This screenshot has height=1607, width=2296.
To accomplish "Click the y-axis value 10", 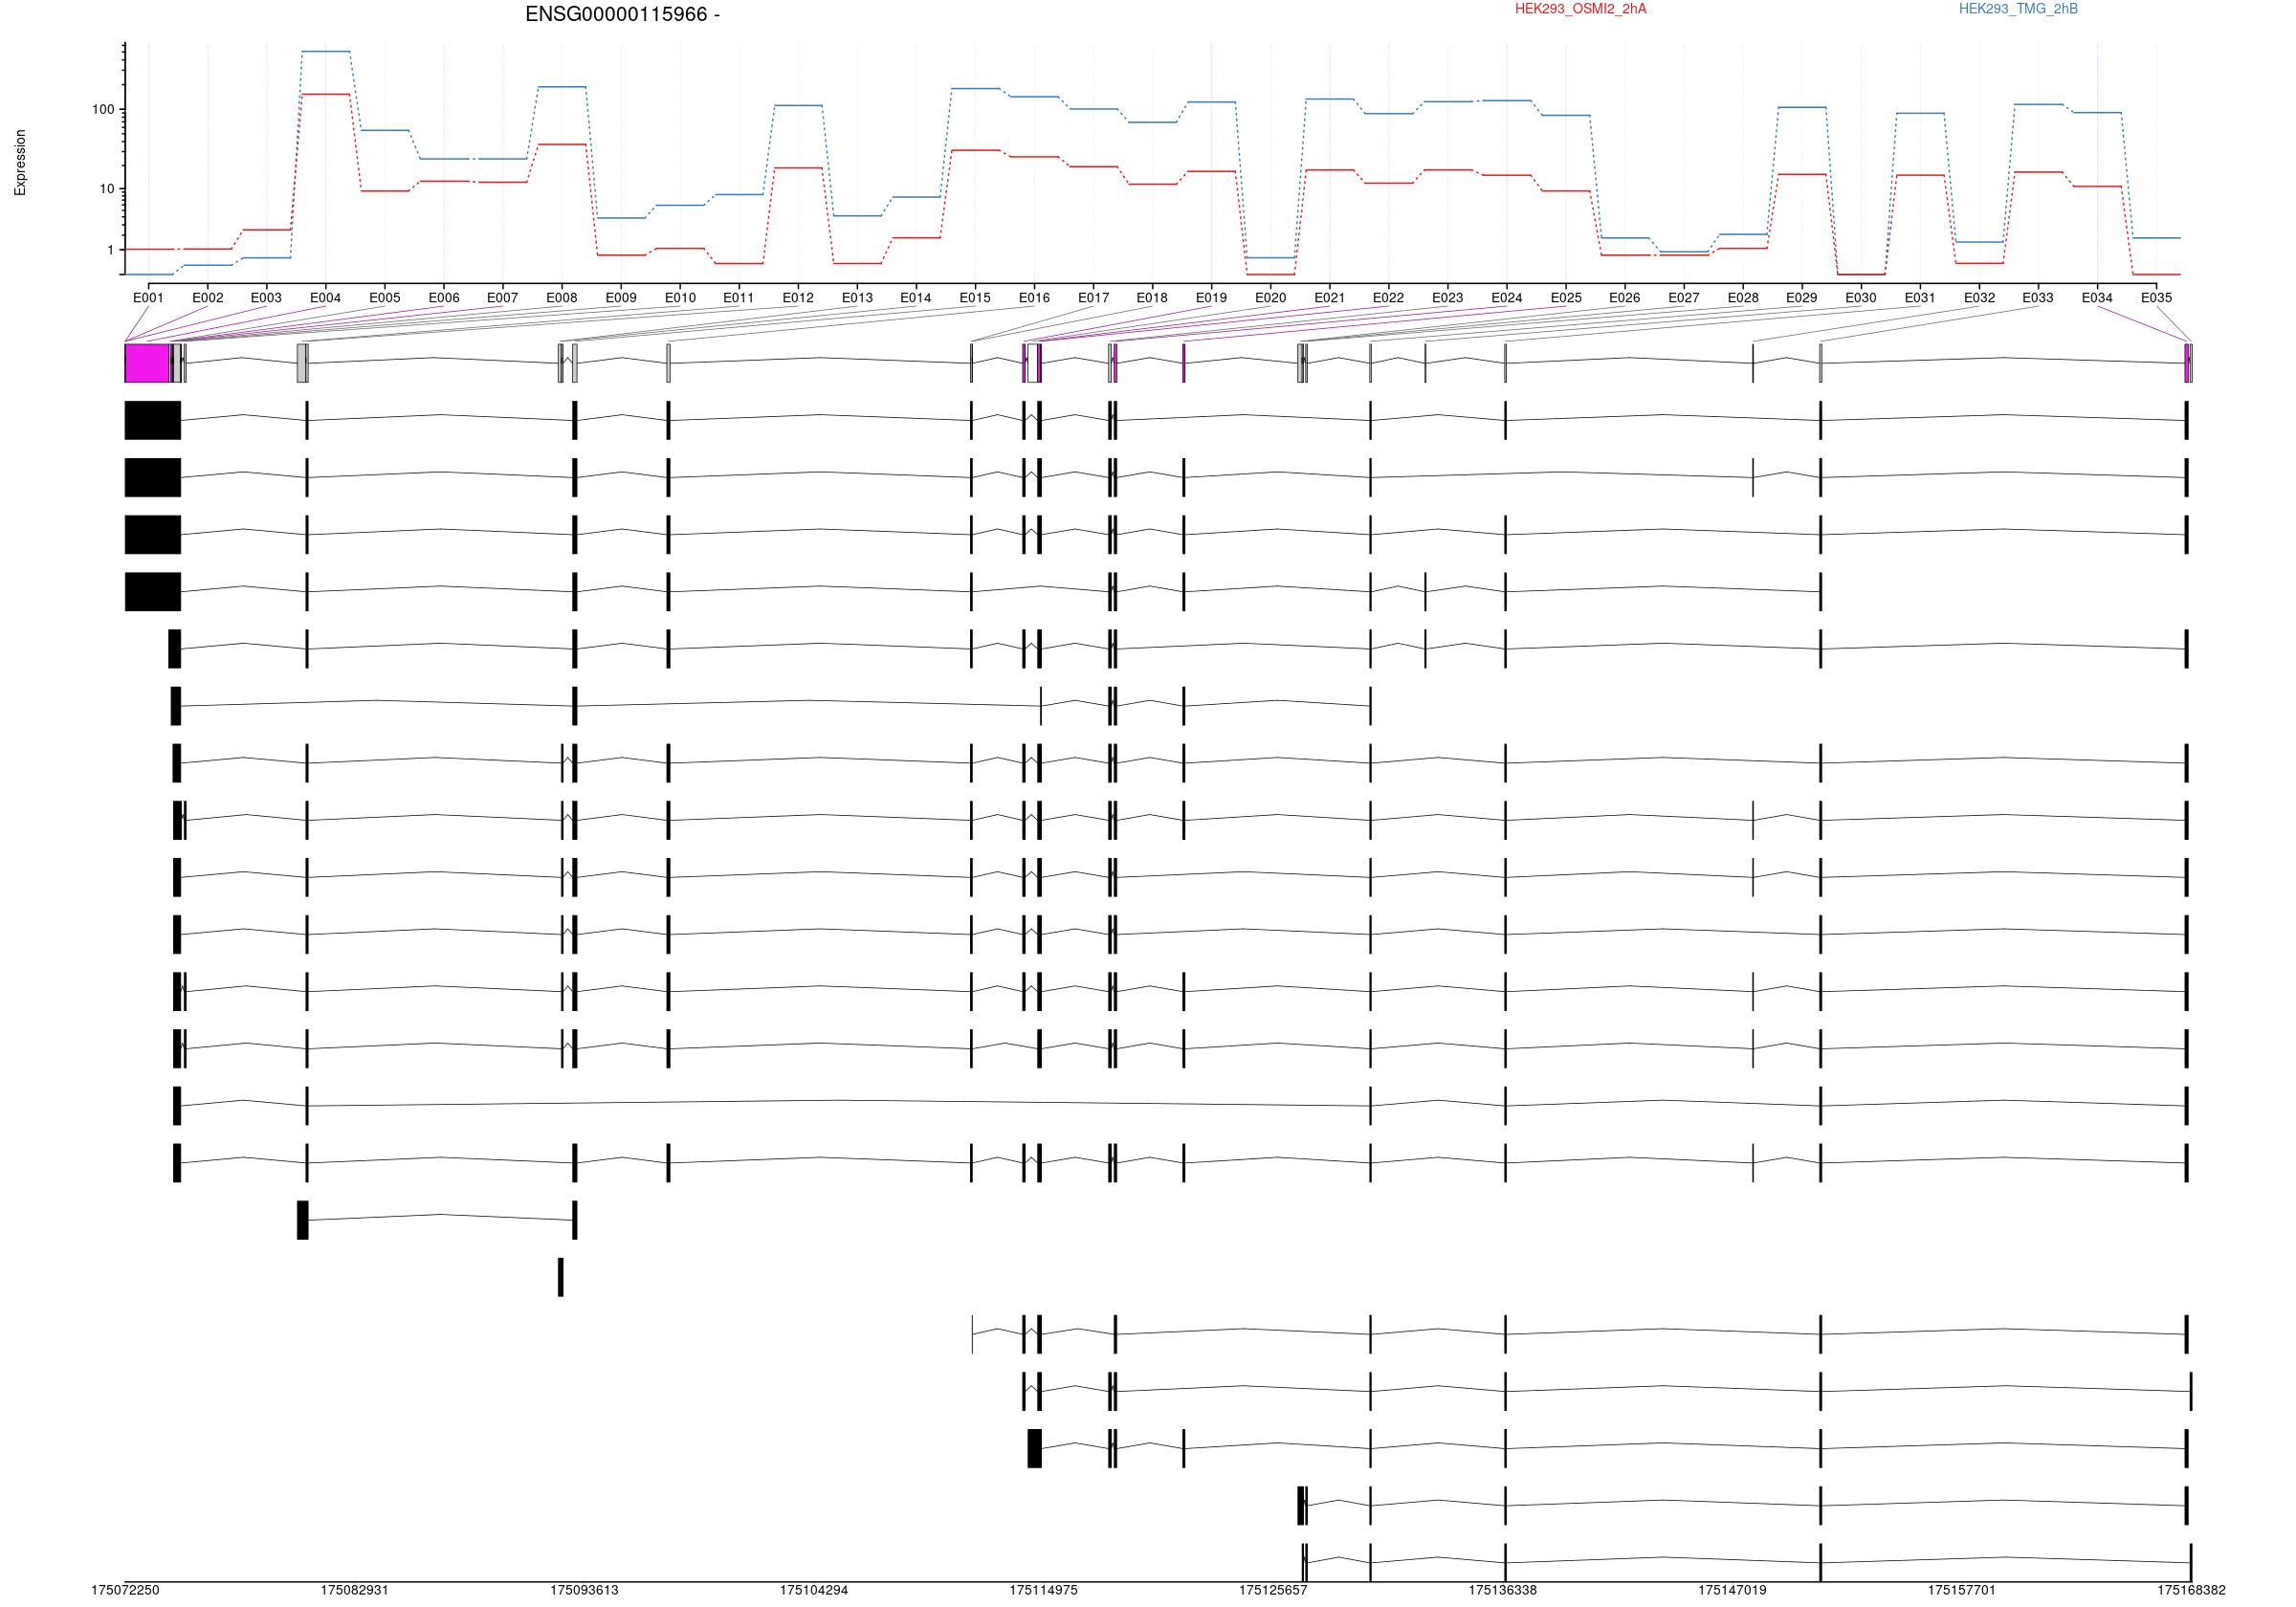I will (x=107, y=189).
